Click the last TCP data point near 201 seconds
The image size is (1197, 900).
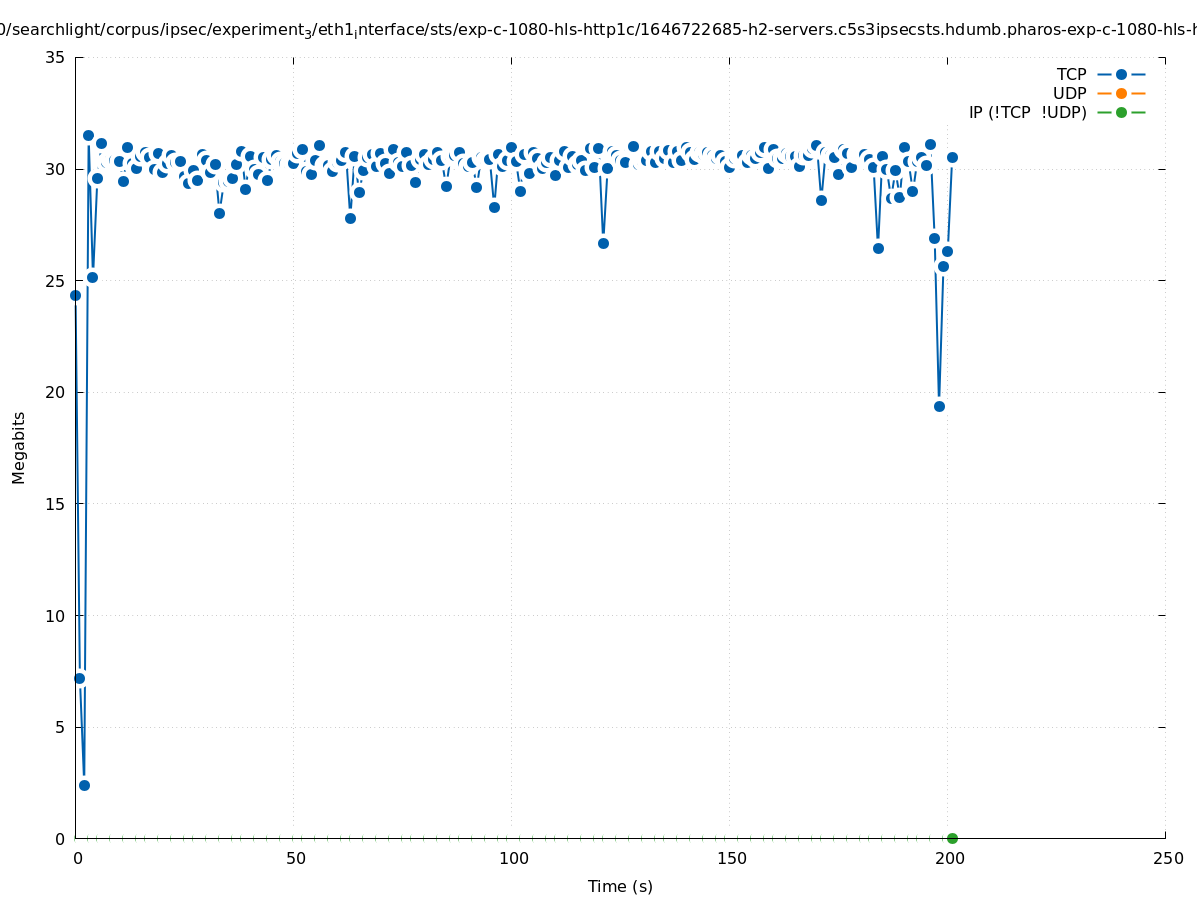click(x=952, y=157)
